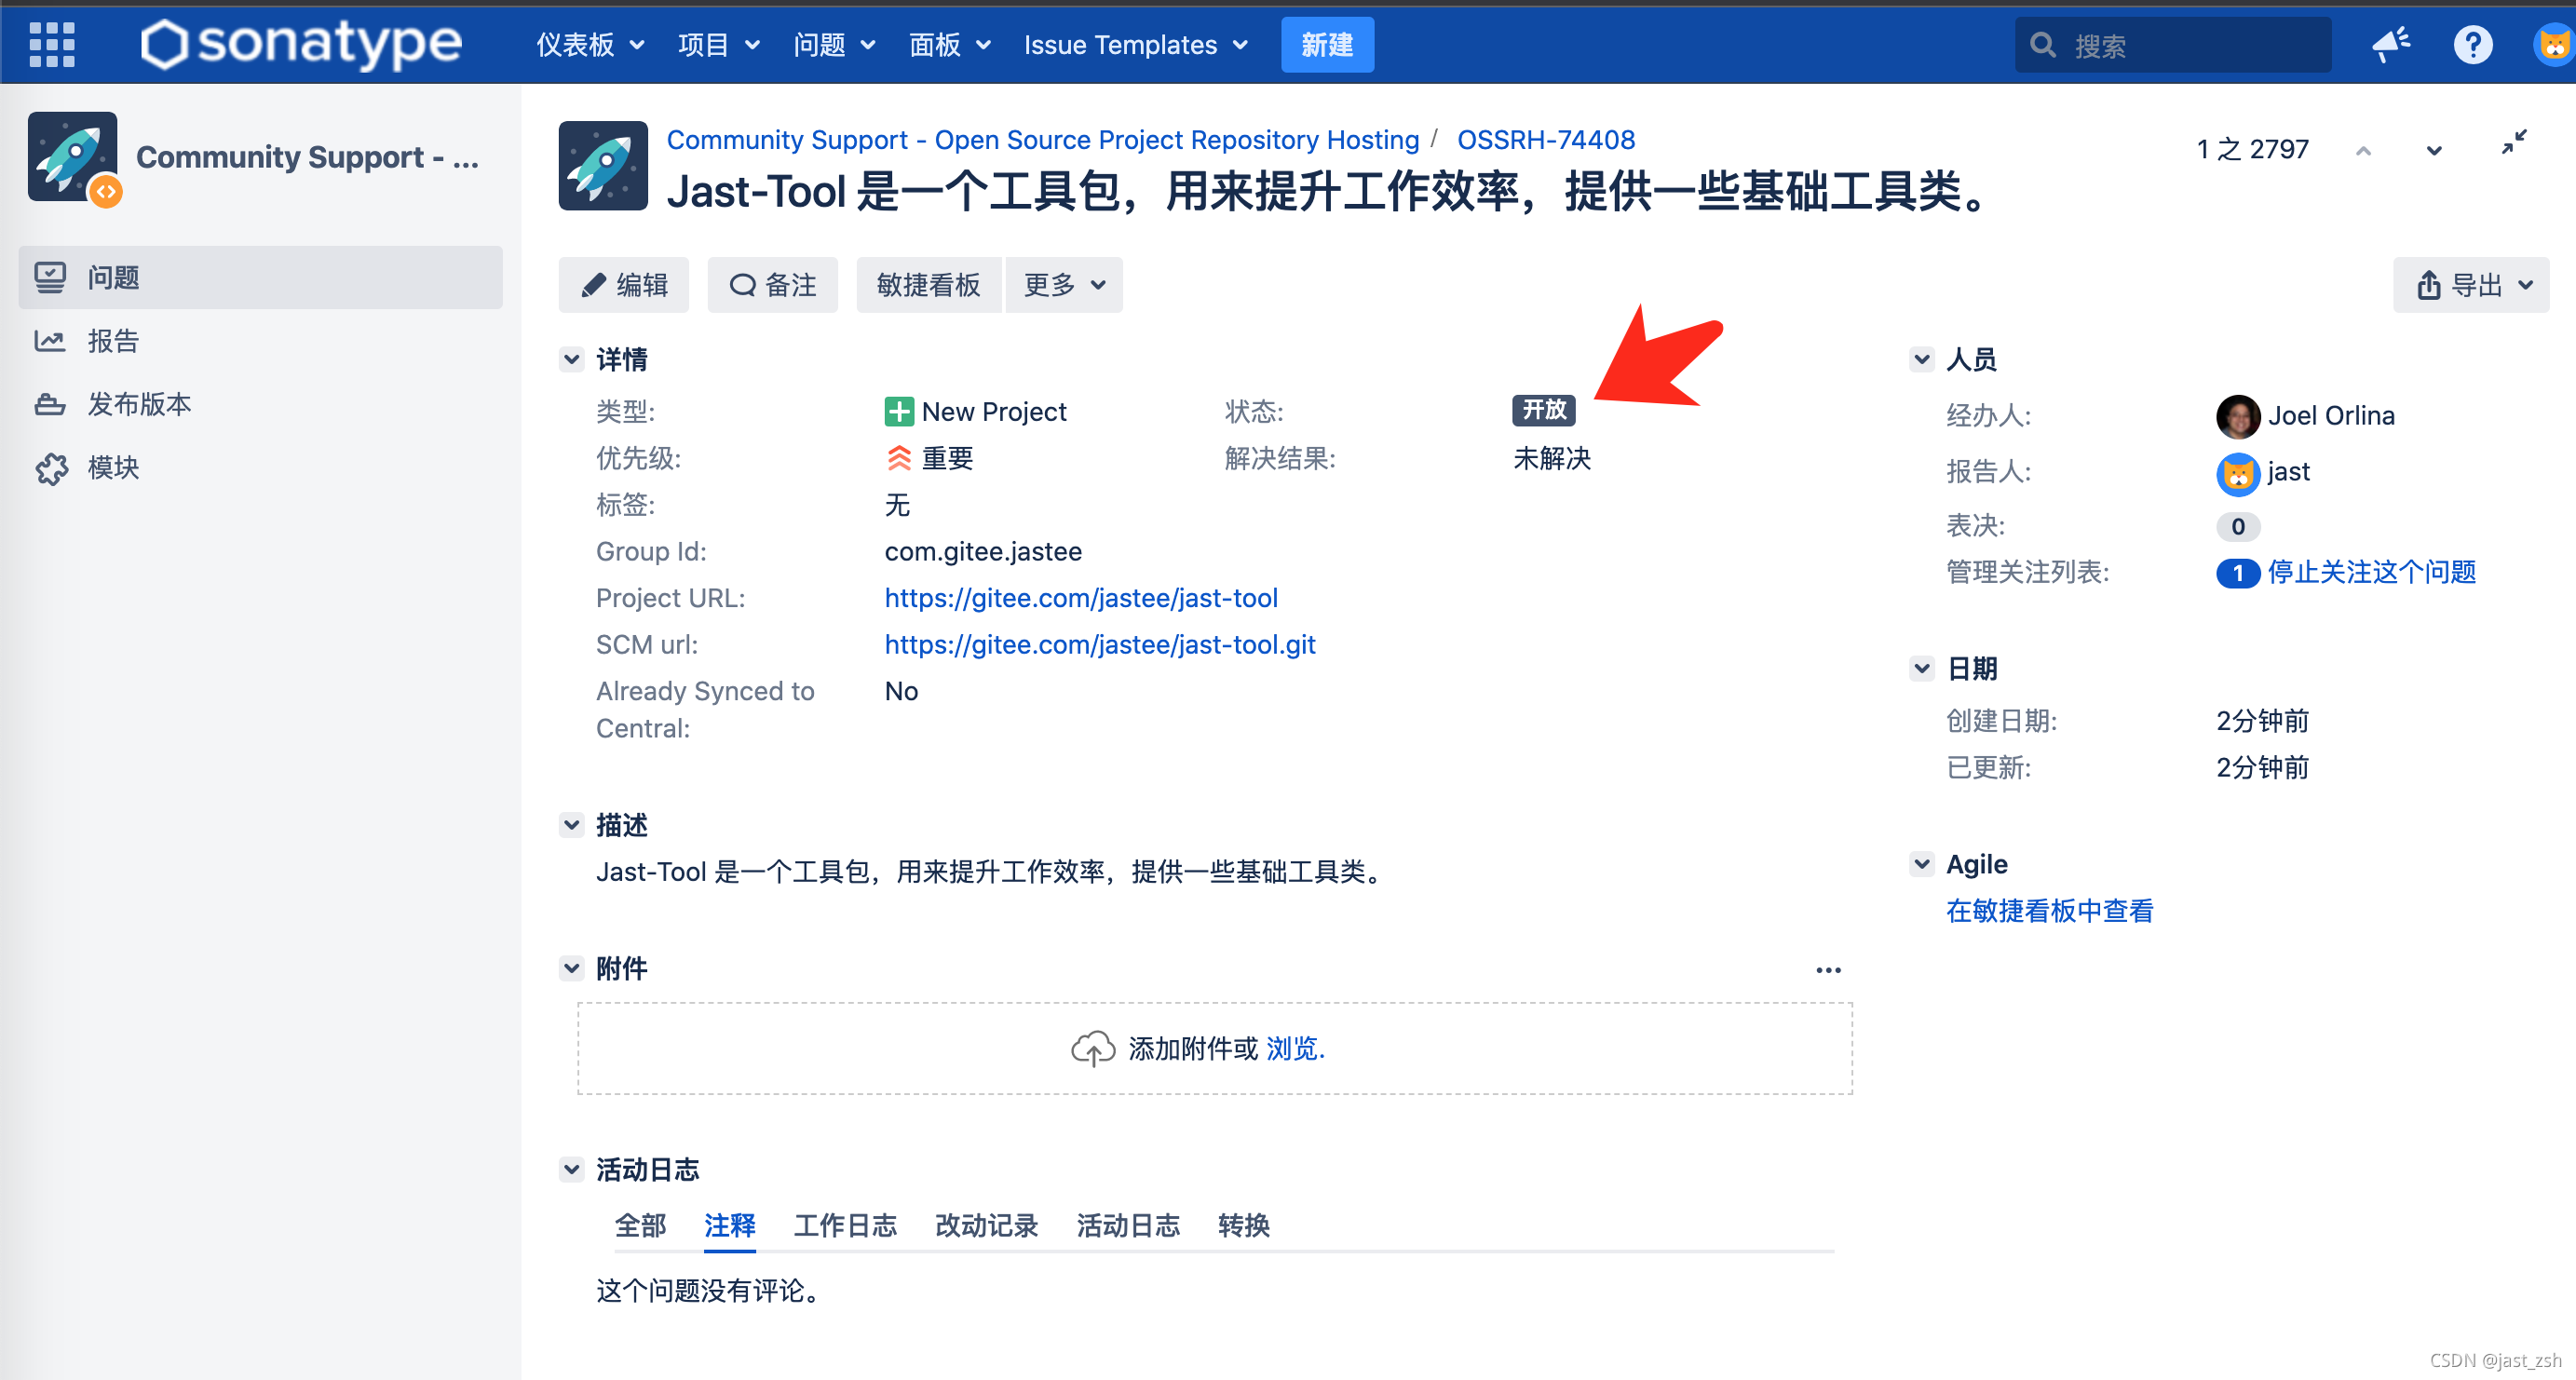Collapse the 日期 dates section
Viewport: 2576px width, 1380px height.
coord(1921,668)
